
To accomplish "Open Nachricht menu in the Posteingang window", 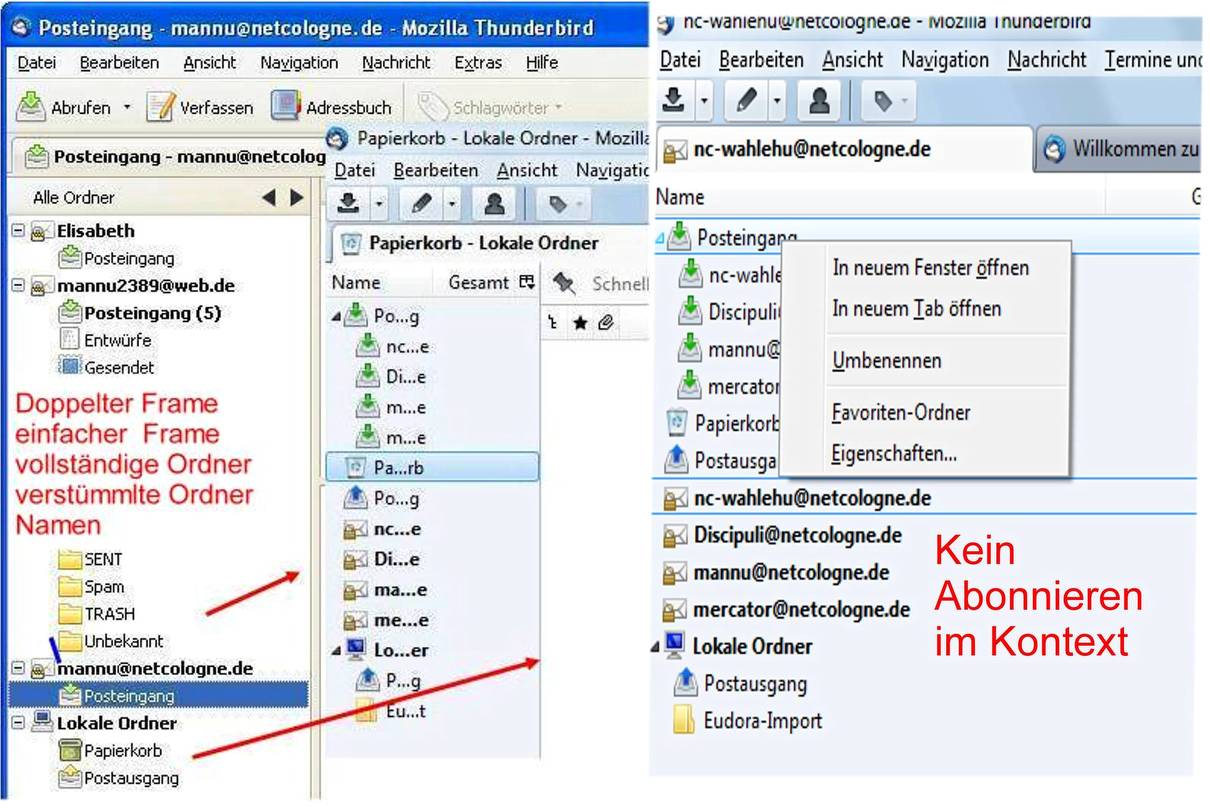I will [x=396, y=62].
